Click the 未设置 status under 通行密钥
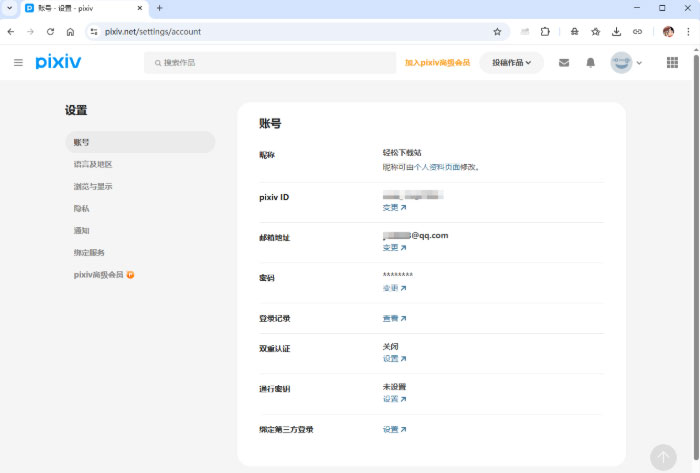Image resolution: width=700 pixels, height=473 pixels. [394, 386]
